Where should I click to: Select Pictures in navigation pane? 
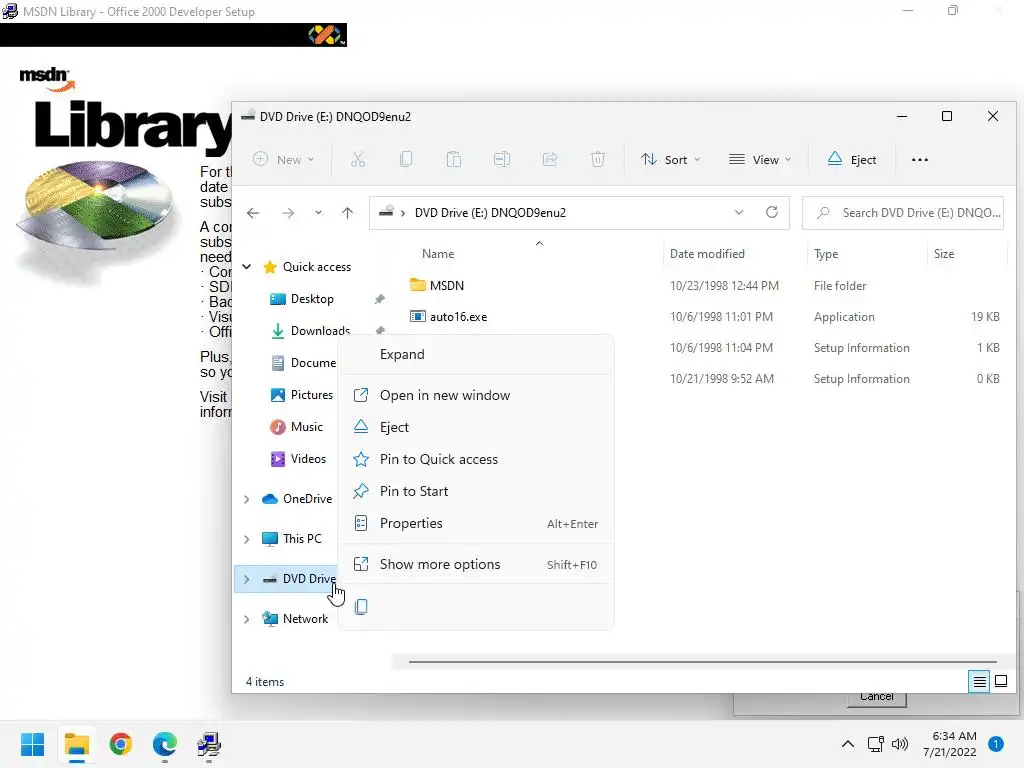coord(312,394)
